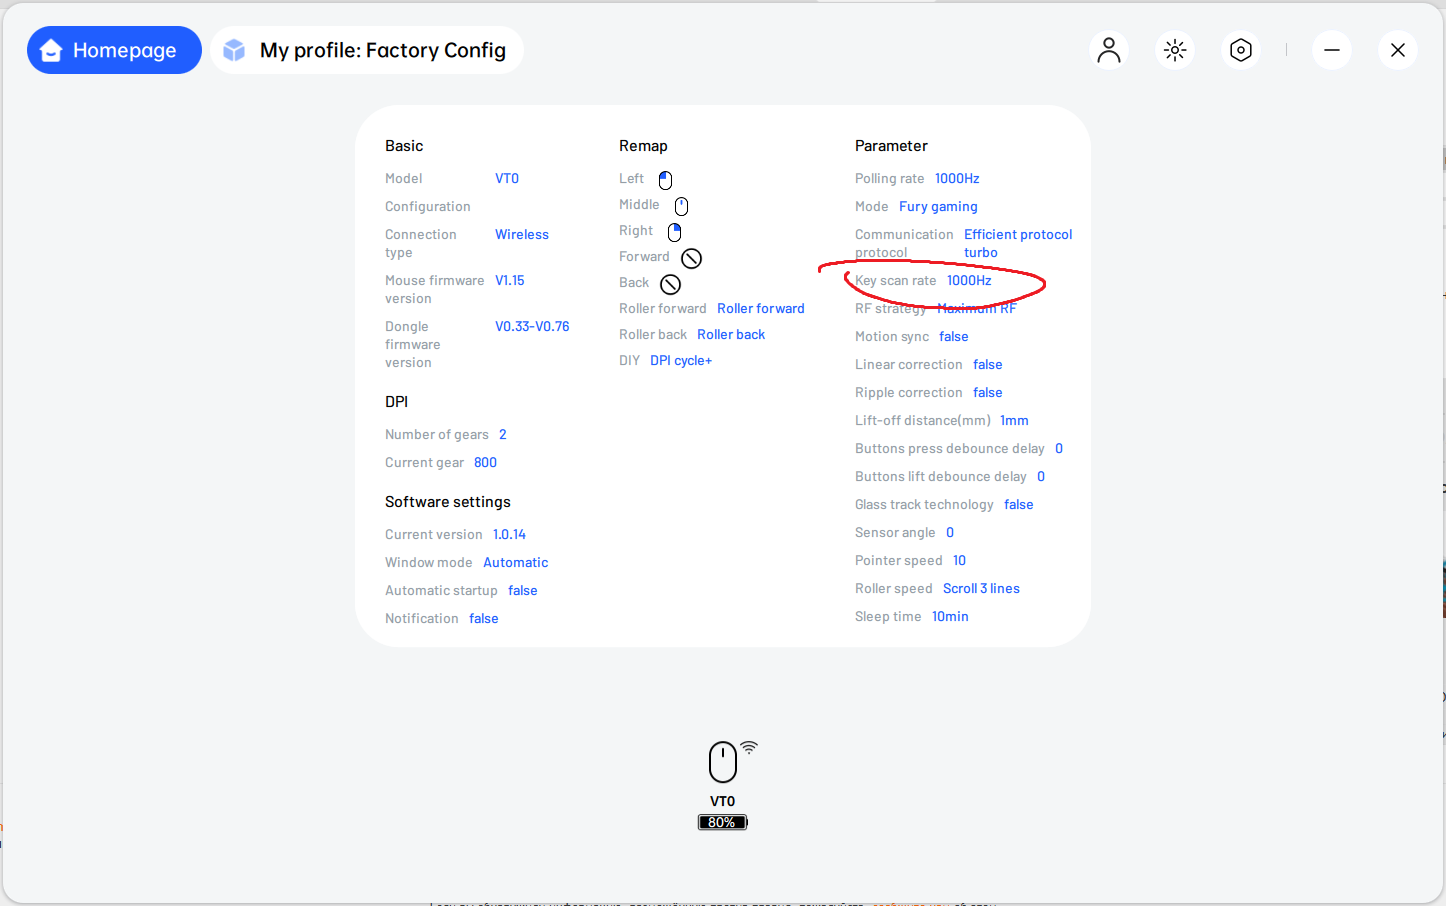Viewport: 1446px width, 906px height.
Task: Click the Polling rate 1000Hz value
Action: (x=957, y=179)
